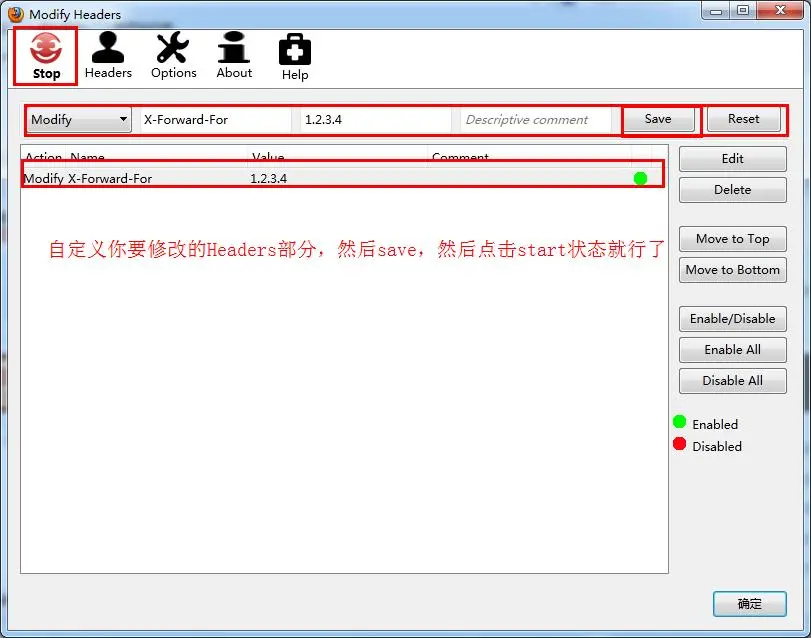Click Disable All button
The image size is (811, 638).
click(x=732, y=381)
